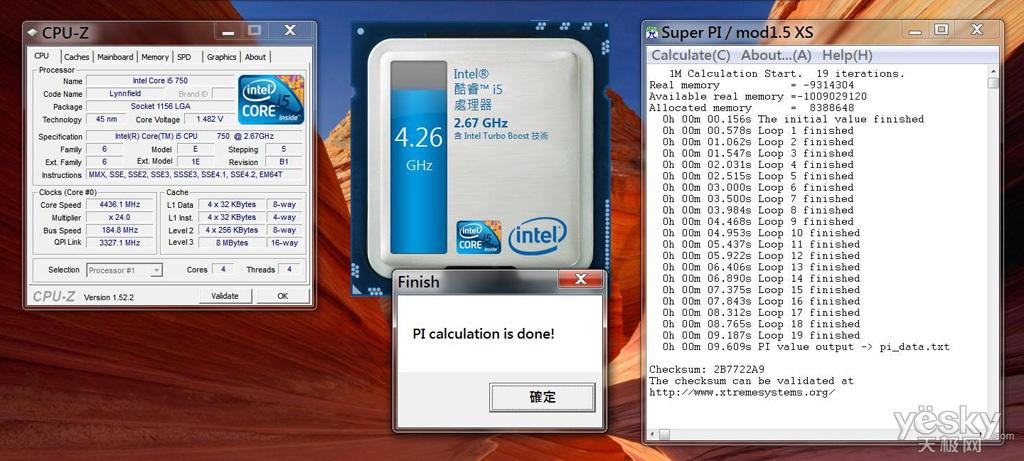Screen dimensions: 1024x461
Task: Click the Revision value 'B1'
Action: tap(283, 162)
